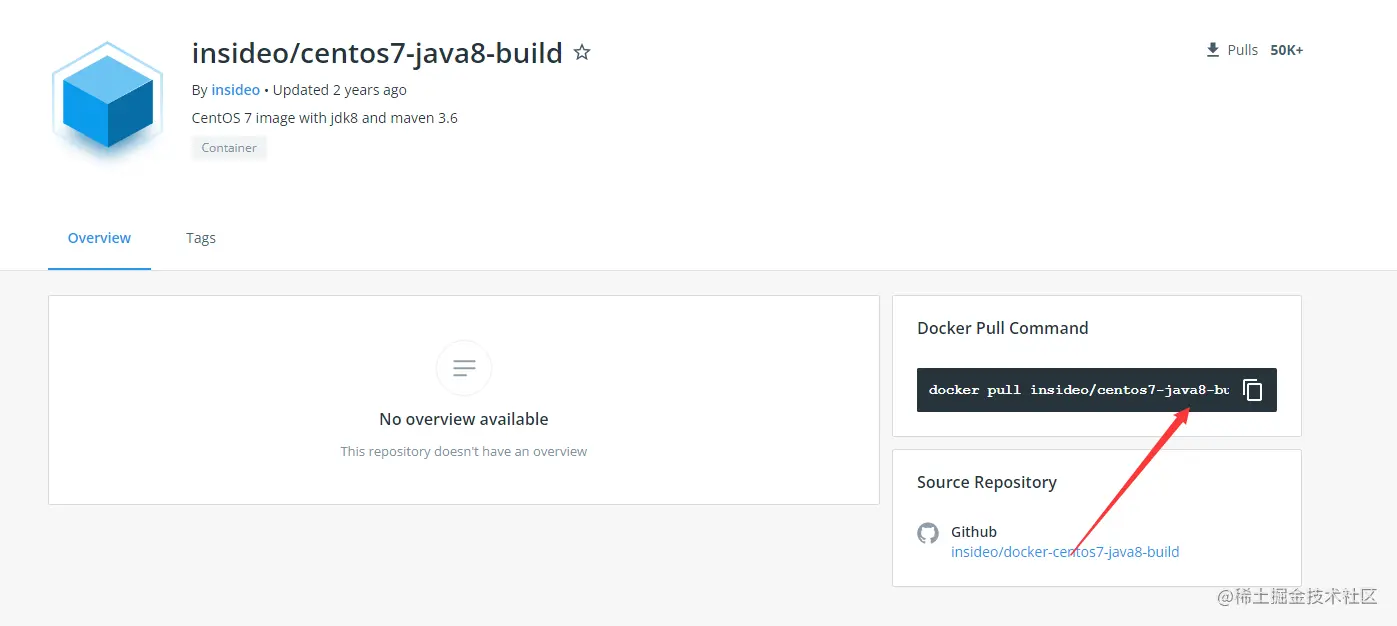This screenshot has height=626, width=1397.
Task: Click the docker pull command text box
Action: tap(1097, 390)
